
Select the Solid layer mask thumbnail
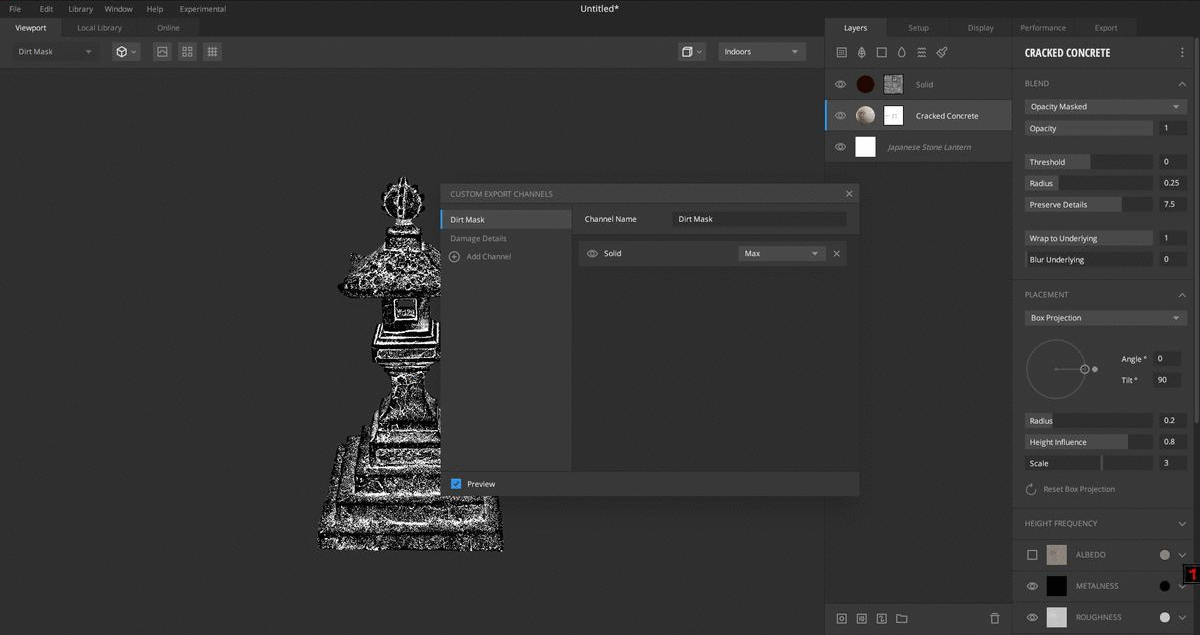pos(894,84)
